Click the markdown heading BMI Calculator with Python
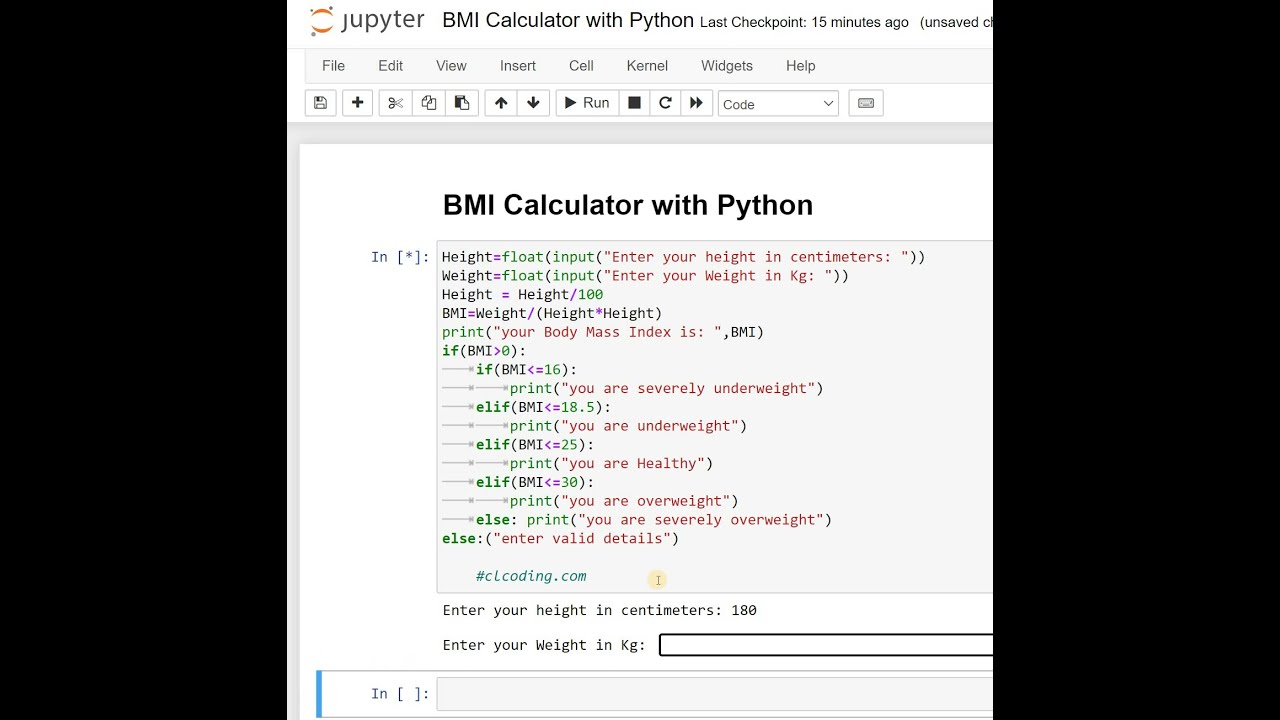The height and width of the screenshot is (720, 1280). coord(628,205)
